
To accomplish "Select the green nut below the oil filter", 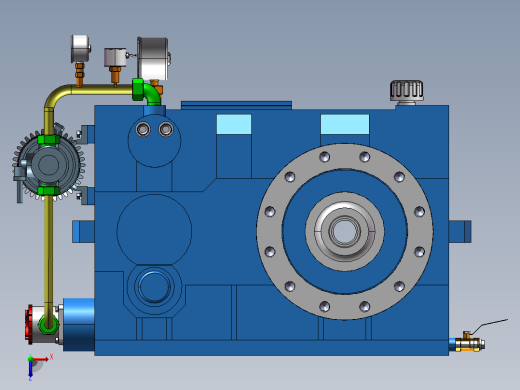I will tap(49, 191).
